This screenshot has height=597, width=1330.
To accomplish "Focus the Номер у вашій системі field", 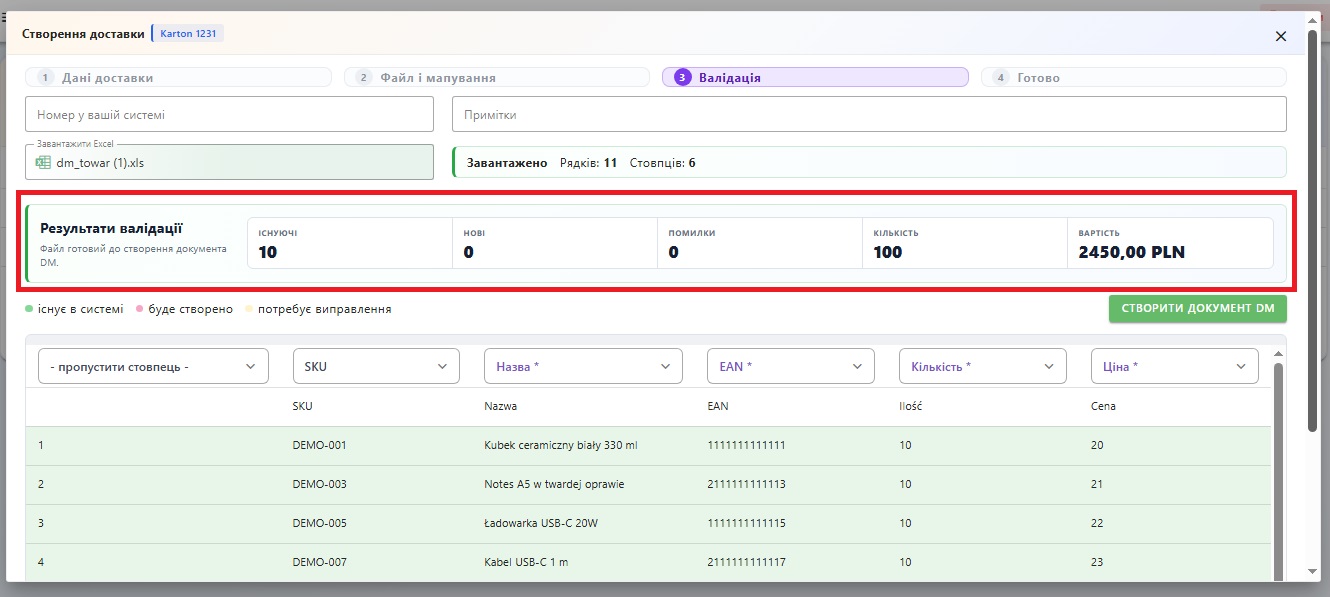I will pyautogui.click(x=230, y=114).
